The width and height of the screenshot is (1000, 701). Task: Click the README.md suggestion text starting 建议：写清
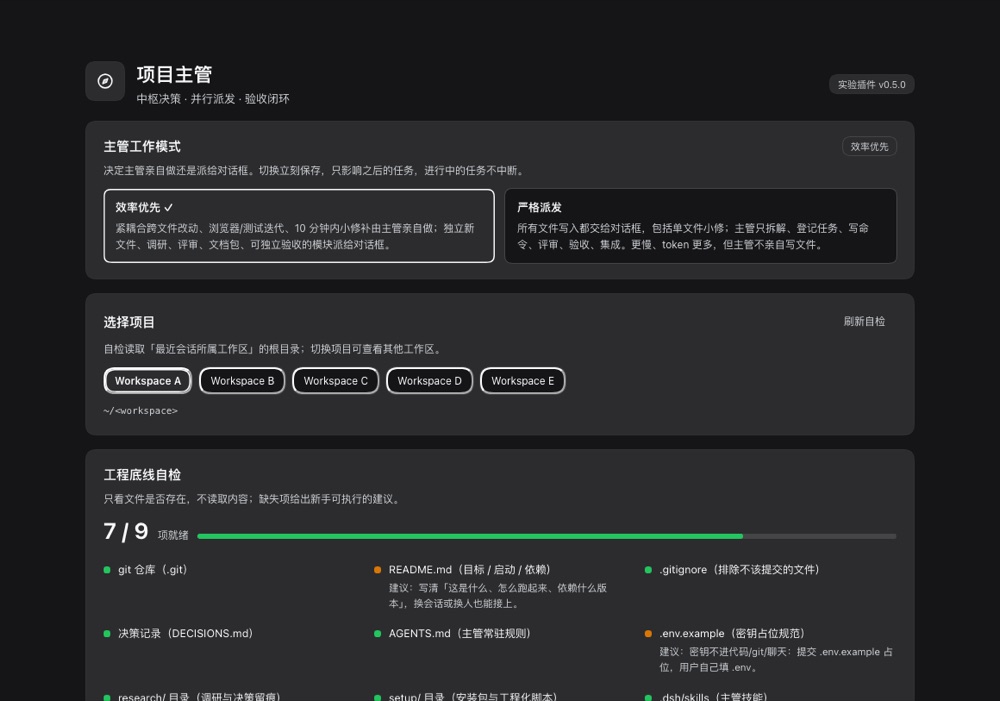click(x=498, y=595)
